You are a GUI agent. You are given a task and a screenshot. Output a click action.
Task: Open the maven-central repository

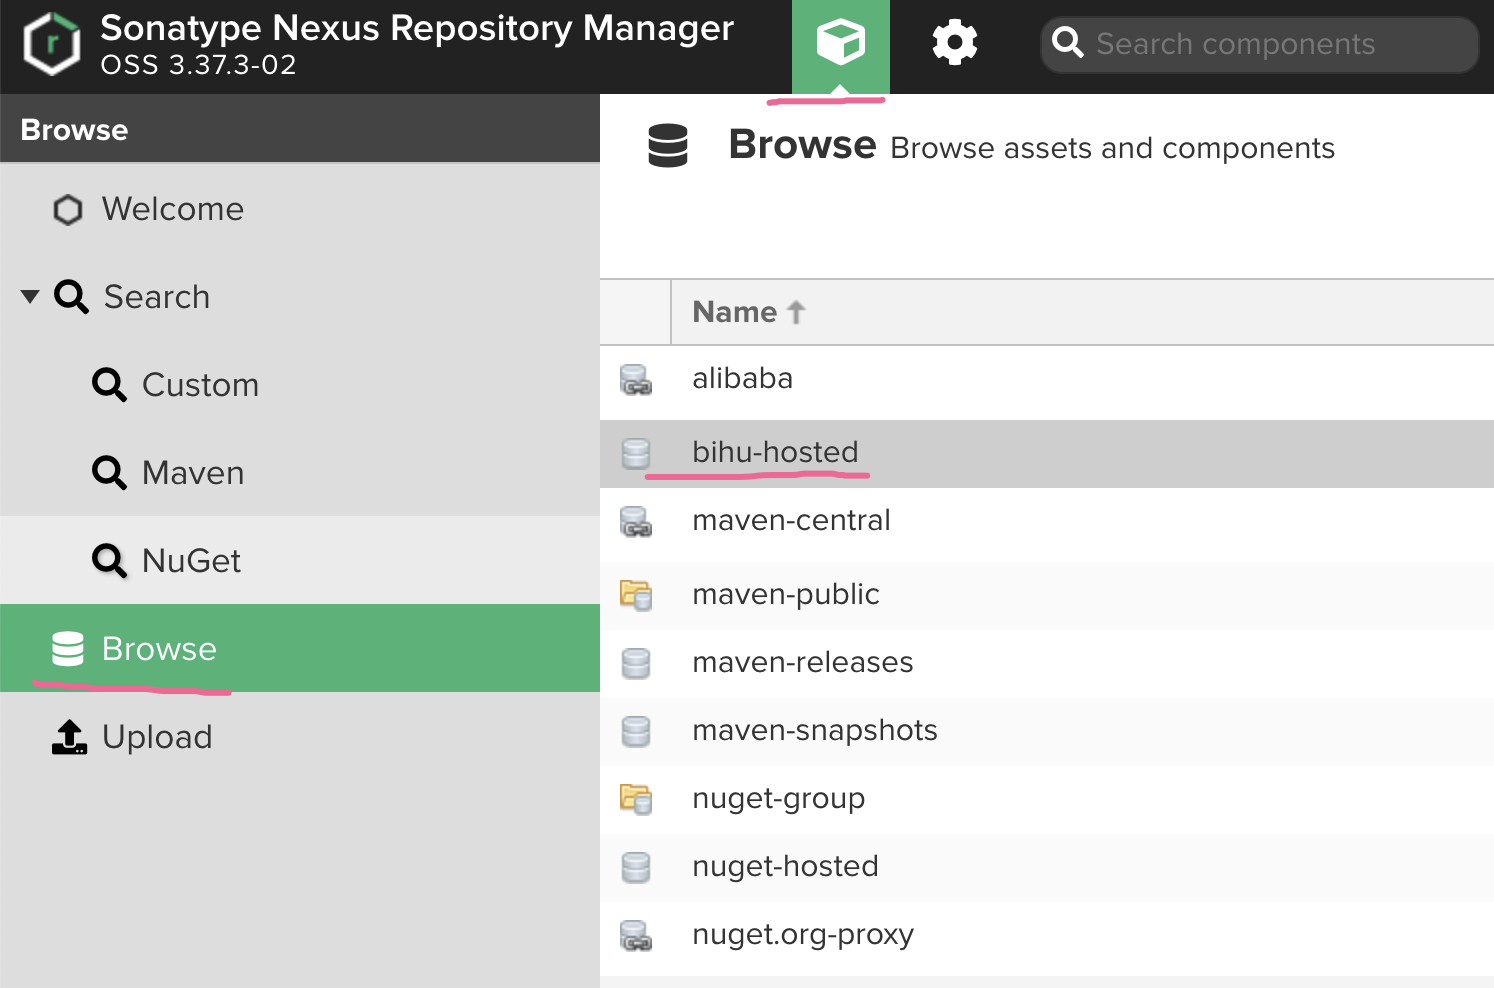(x=791, y=520)
